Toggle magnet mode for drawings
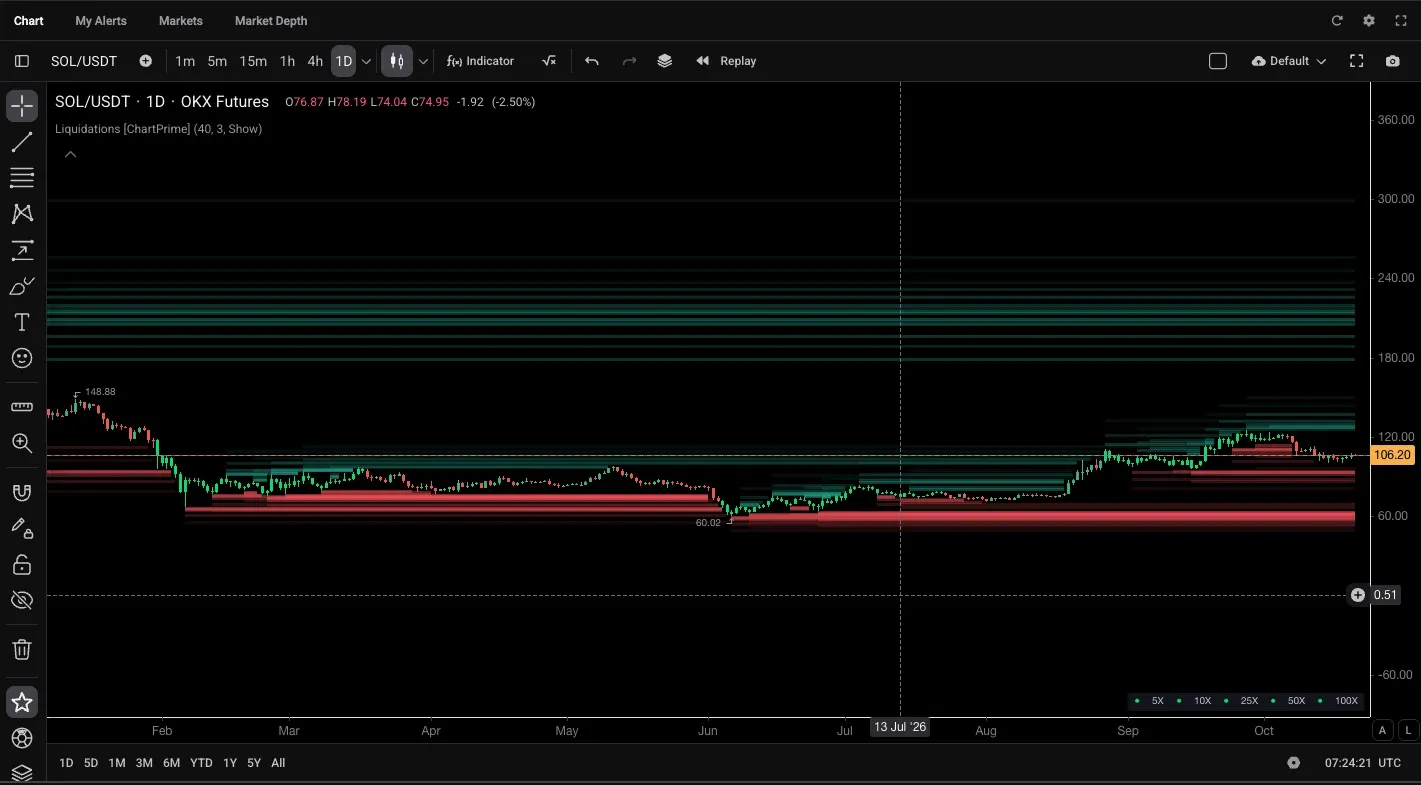 [22, 492]
